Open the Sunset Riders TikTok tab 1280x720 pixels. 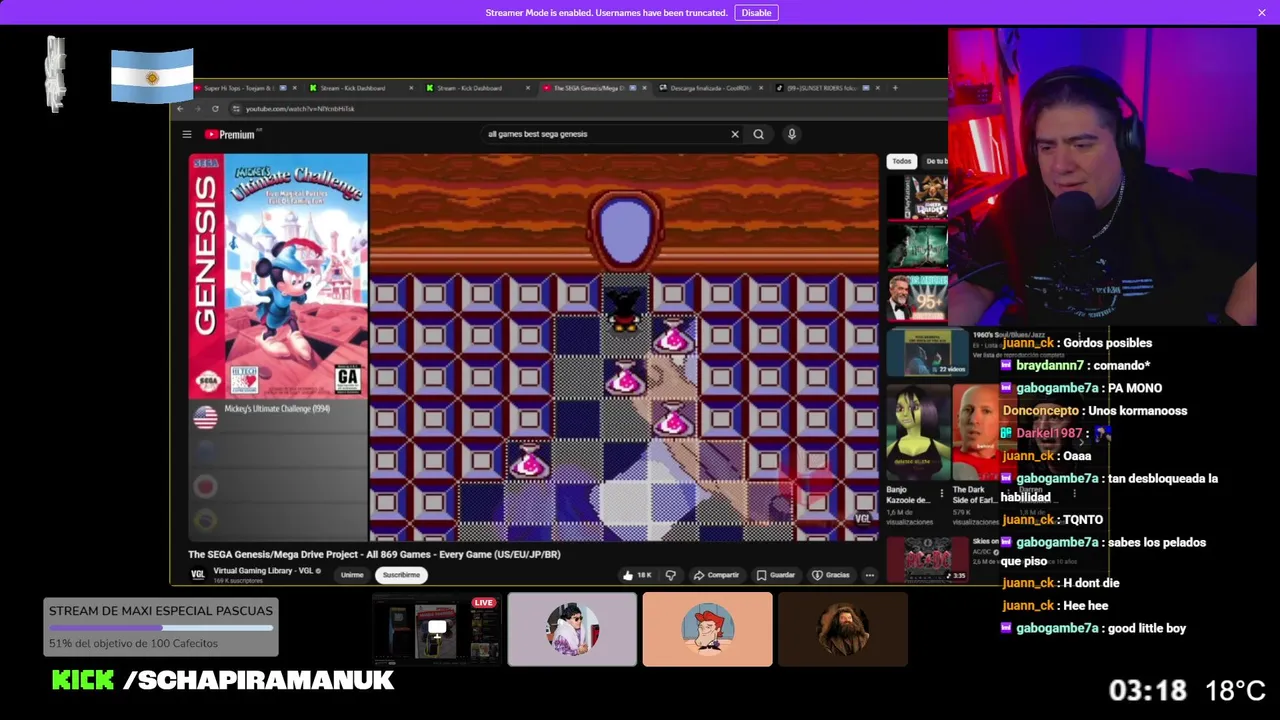coord(826,88)
